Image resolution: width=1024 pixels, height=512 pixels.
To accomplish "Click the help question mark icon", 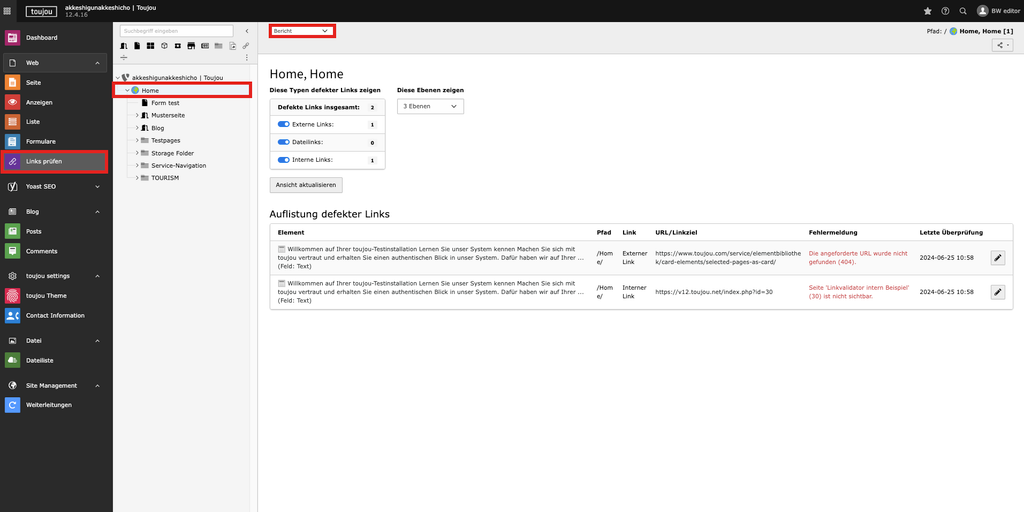I will 945,11.
